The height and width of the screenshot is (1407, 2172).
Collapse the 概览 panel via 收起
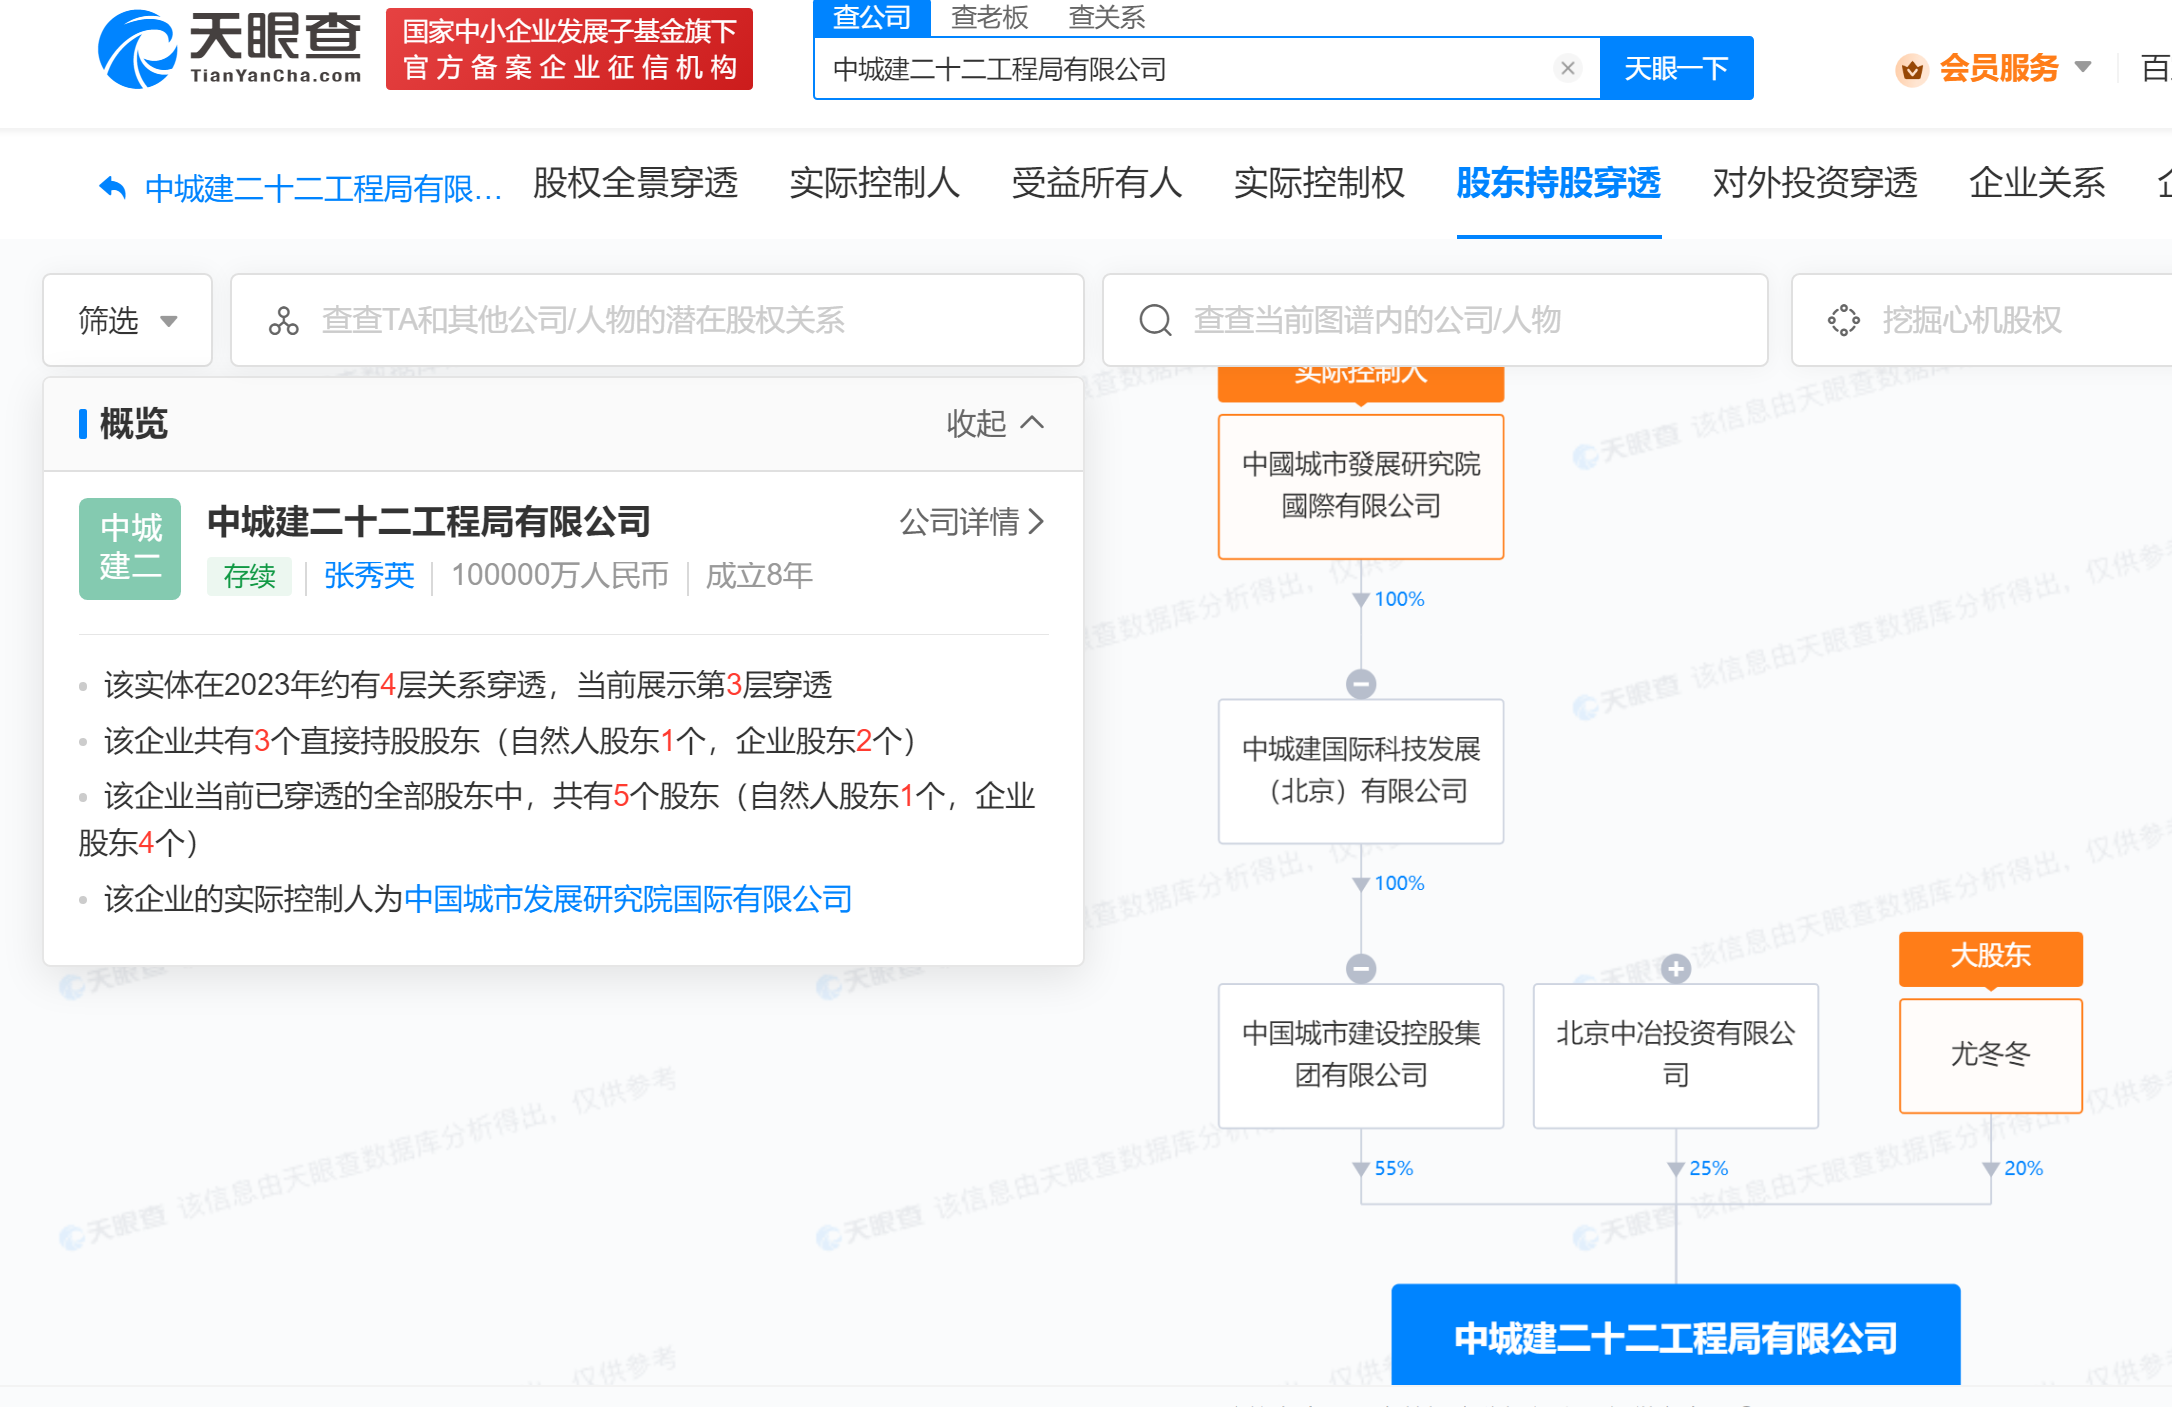click(995, 423)
